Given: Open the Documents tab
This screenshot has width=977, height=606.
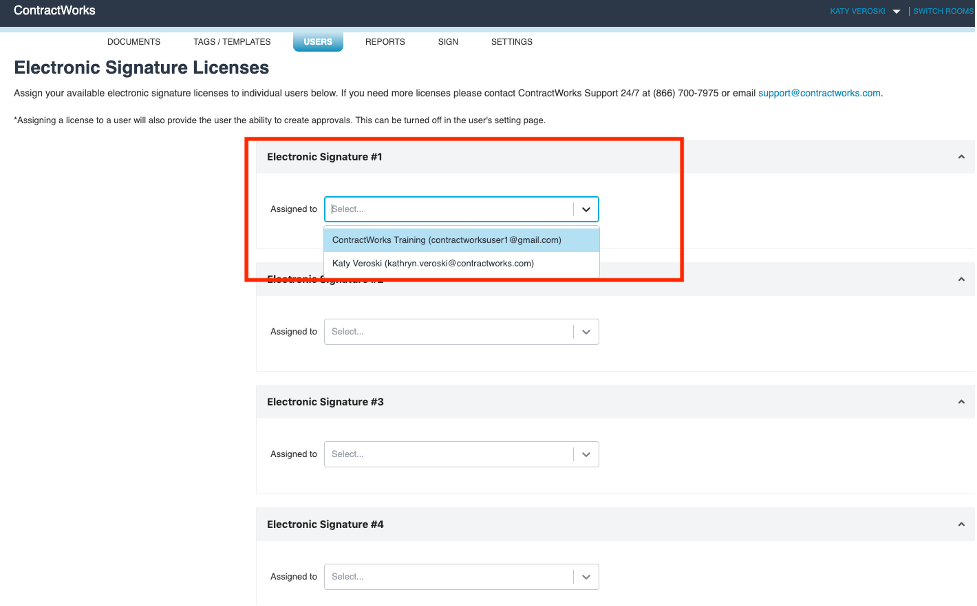Looking at the screenshot, I should [133, 42].
